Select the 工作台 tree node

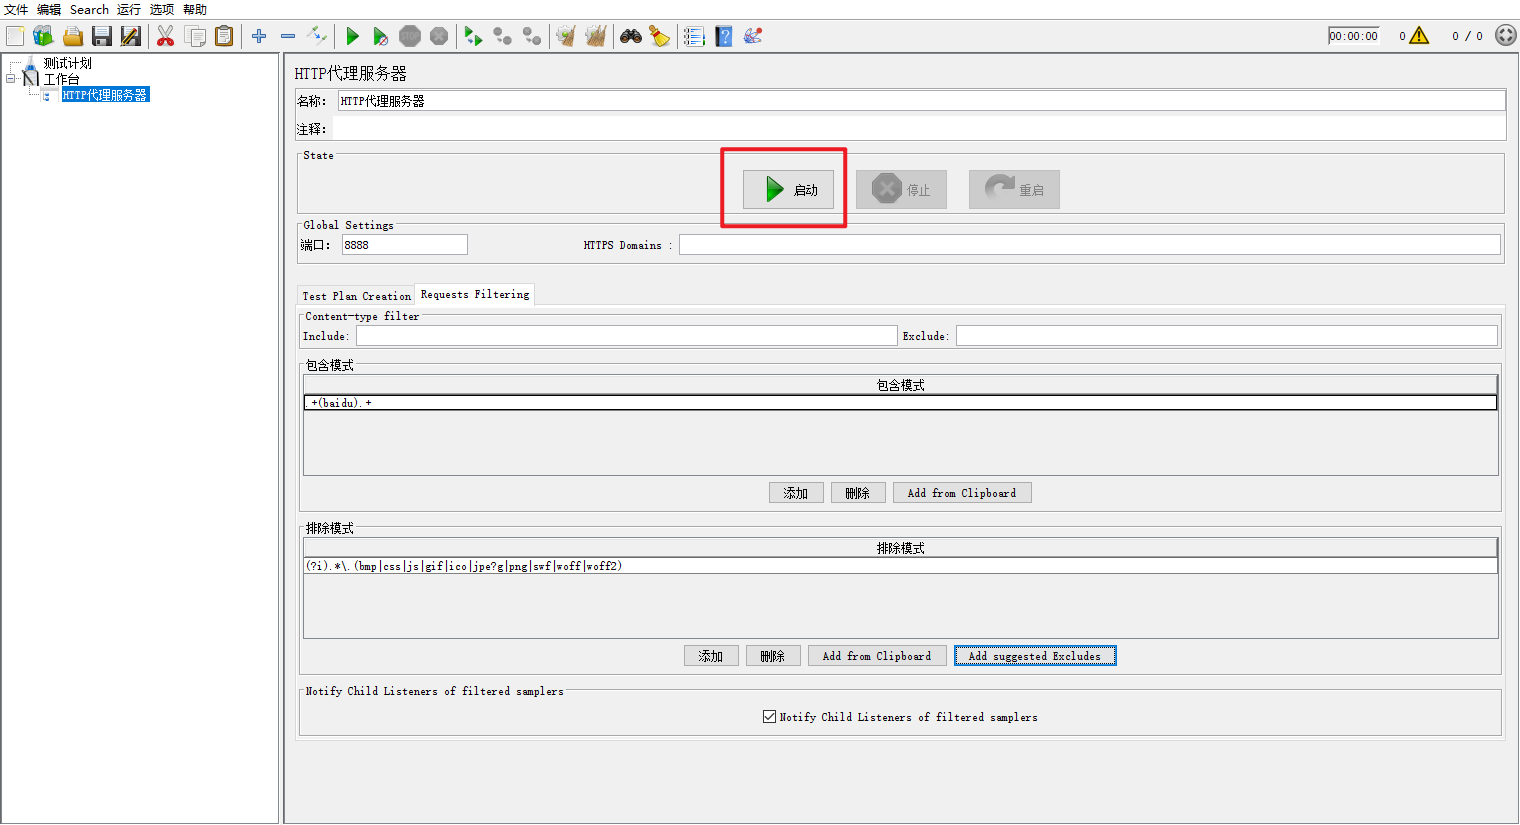point(61,79)
